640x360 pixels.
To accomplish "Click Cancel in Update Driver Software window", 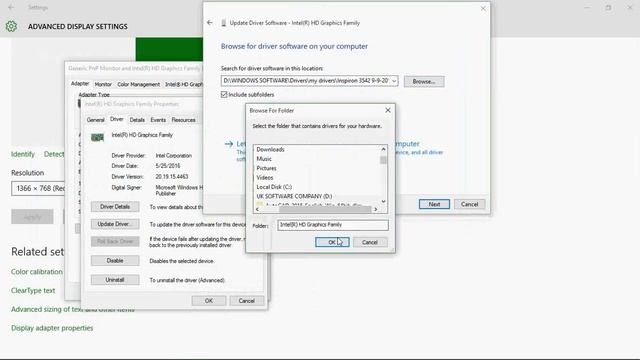I will (469, 204).
